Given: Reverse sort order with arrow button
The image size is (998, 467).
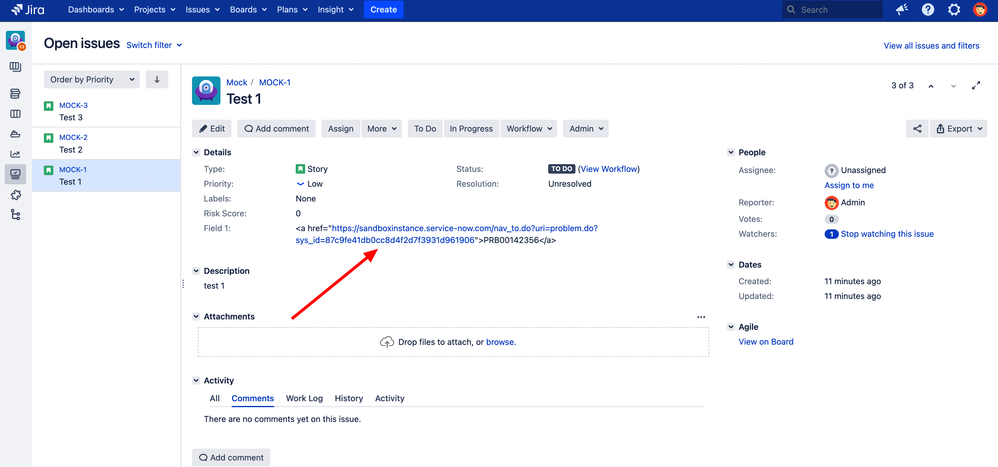Looking at the screenshot, I should click(x=157, y=80).
